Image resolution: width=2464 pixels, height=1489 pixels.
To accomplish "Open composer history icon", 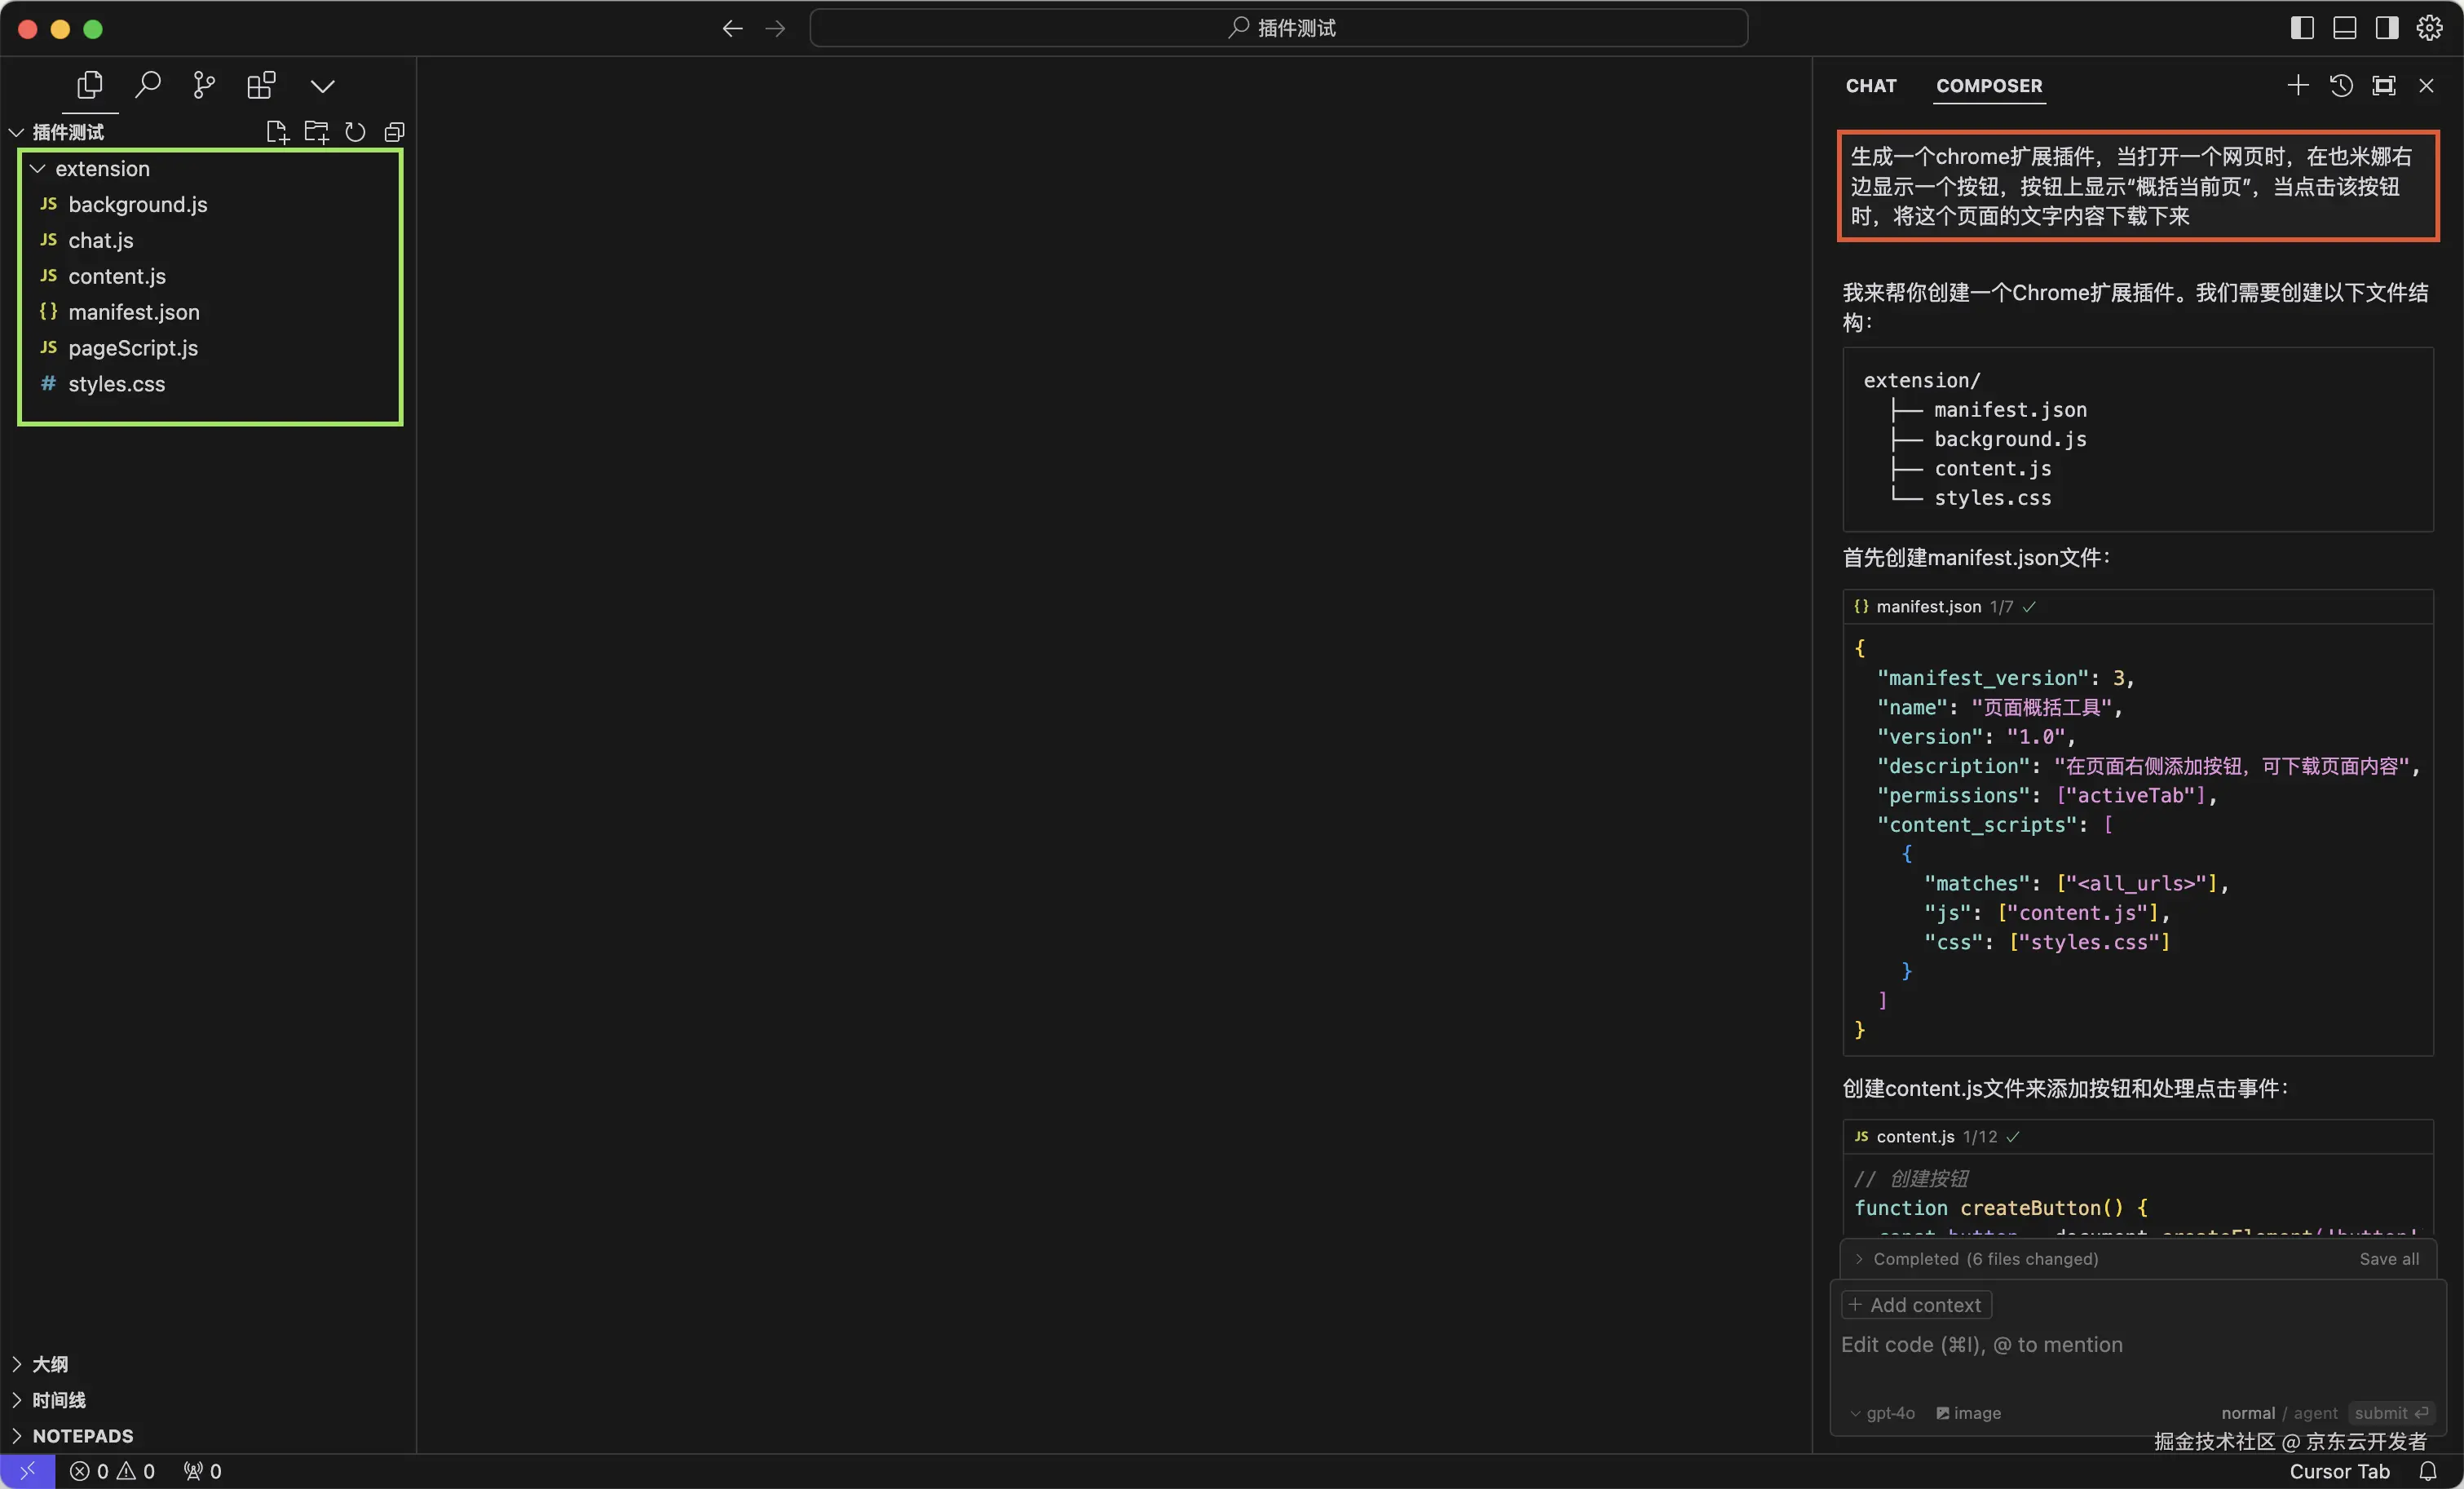I will [2341, 85].
